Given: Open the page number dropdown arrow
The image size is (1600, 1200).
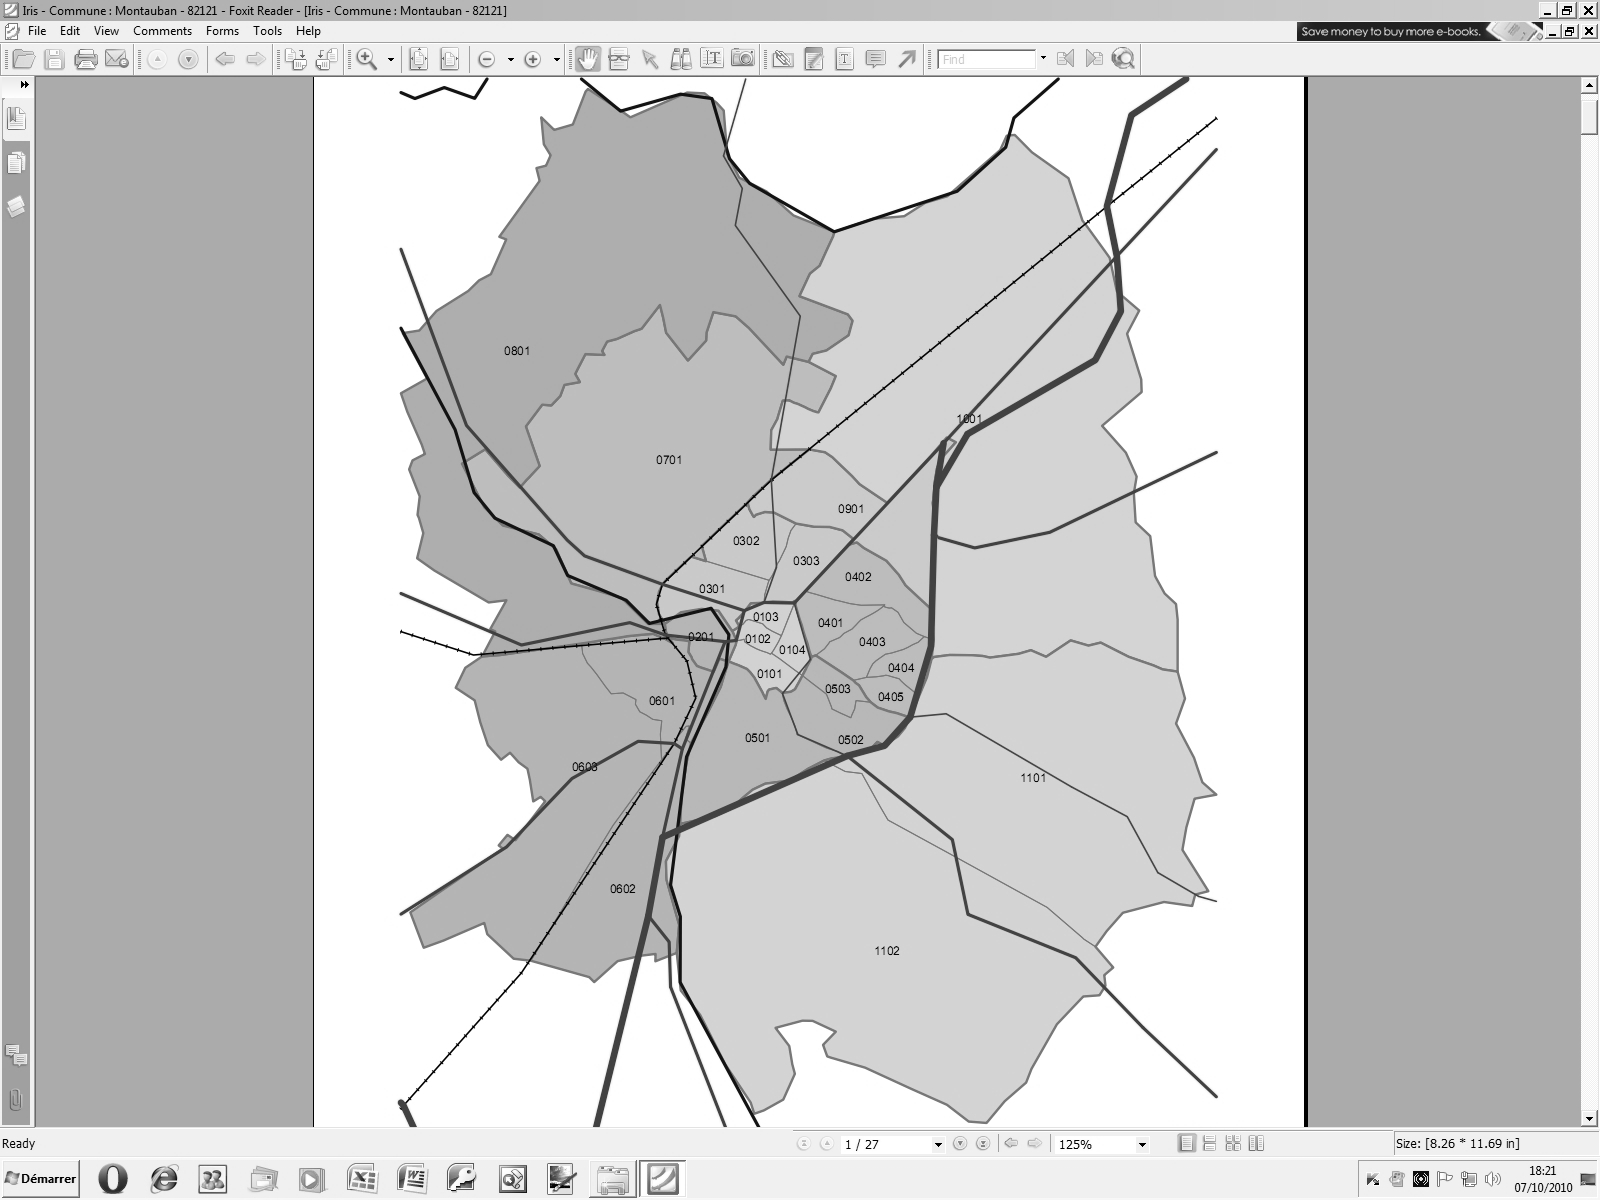Looking at the screenshot, I should pyautogui.click(x=938, y=1144).
